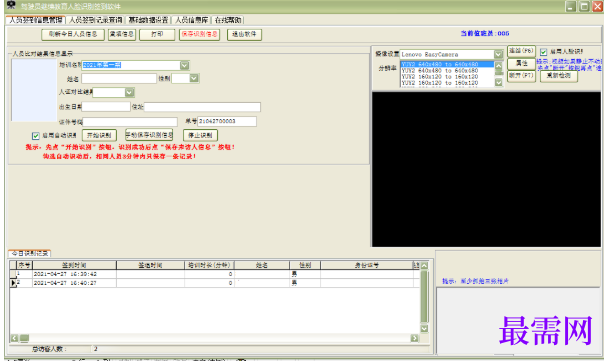
Task: Click the resolution list scroll-up arrow
Action: (x=498, y=65)
